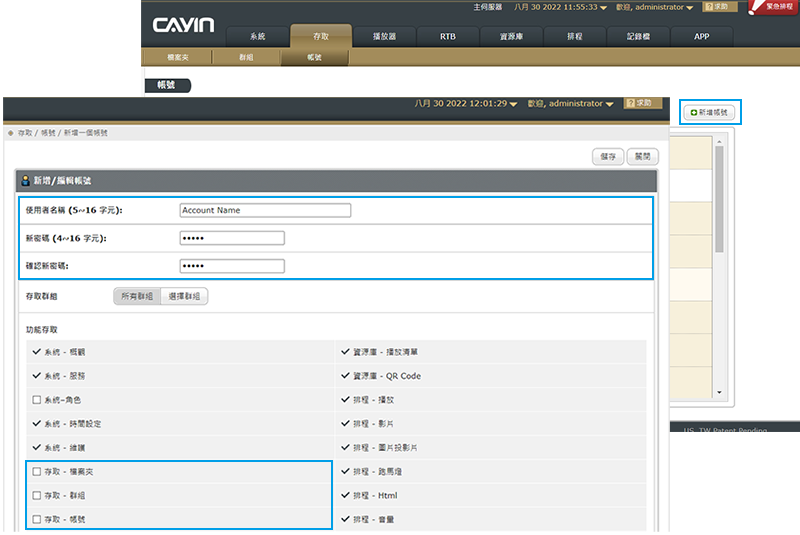The image size is (800, 535).
Task: Click the red 緊急排程 emergency schedule icon
Action: (x=773, y=7)
